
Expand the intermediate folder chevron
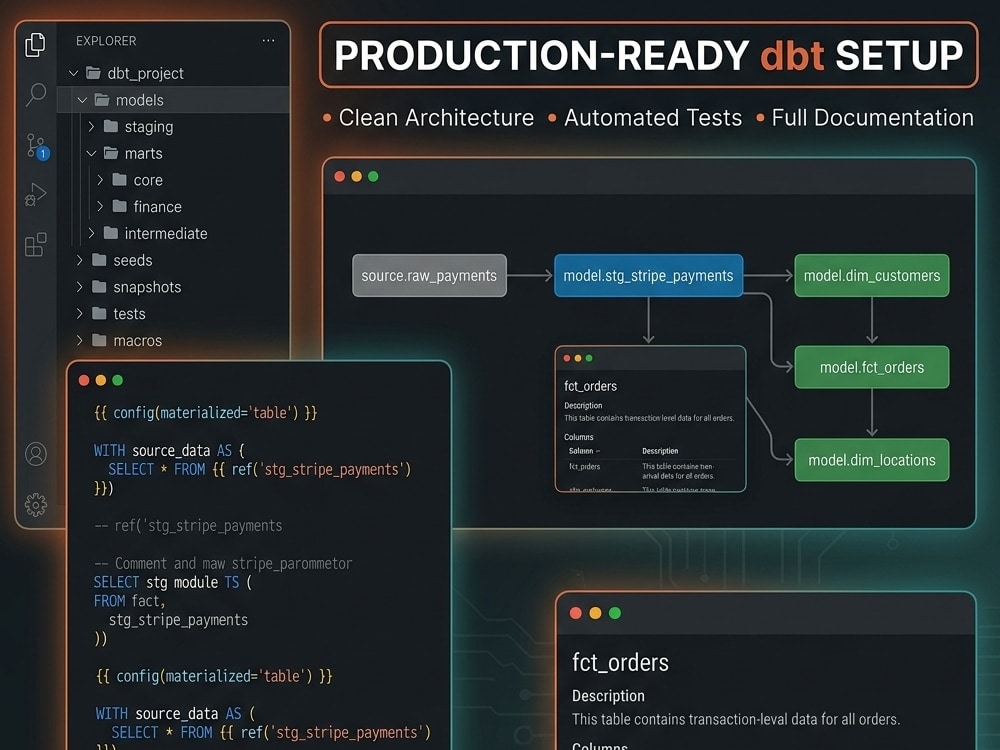(x=91, y=233)
